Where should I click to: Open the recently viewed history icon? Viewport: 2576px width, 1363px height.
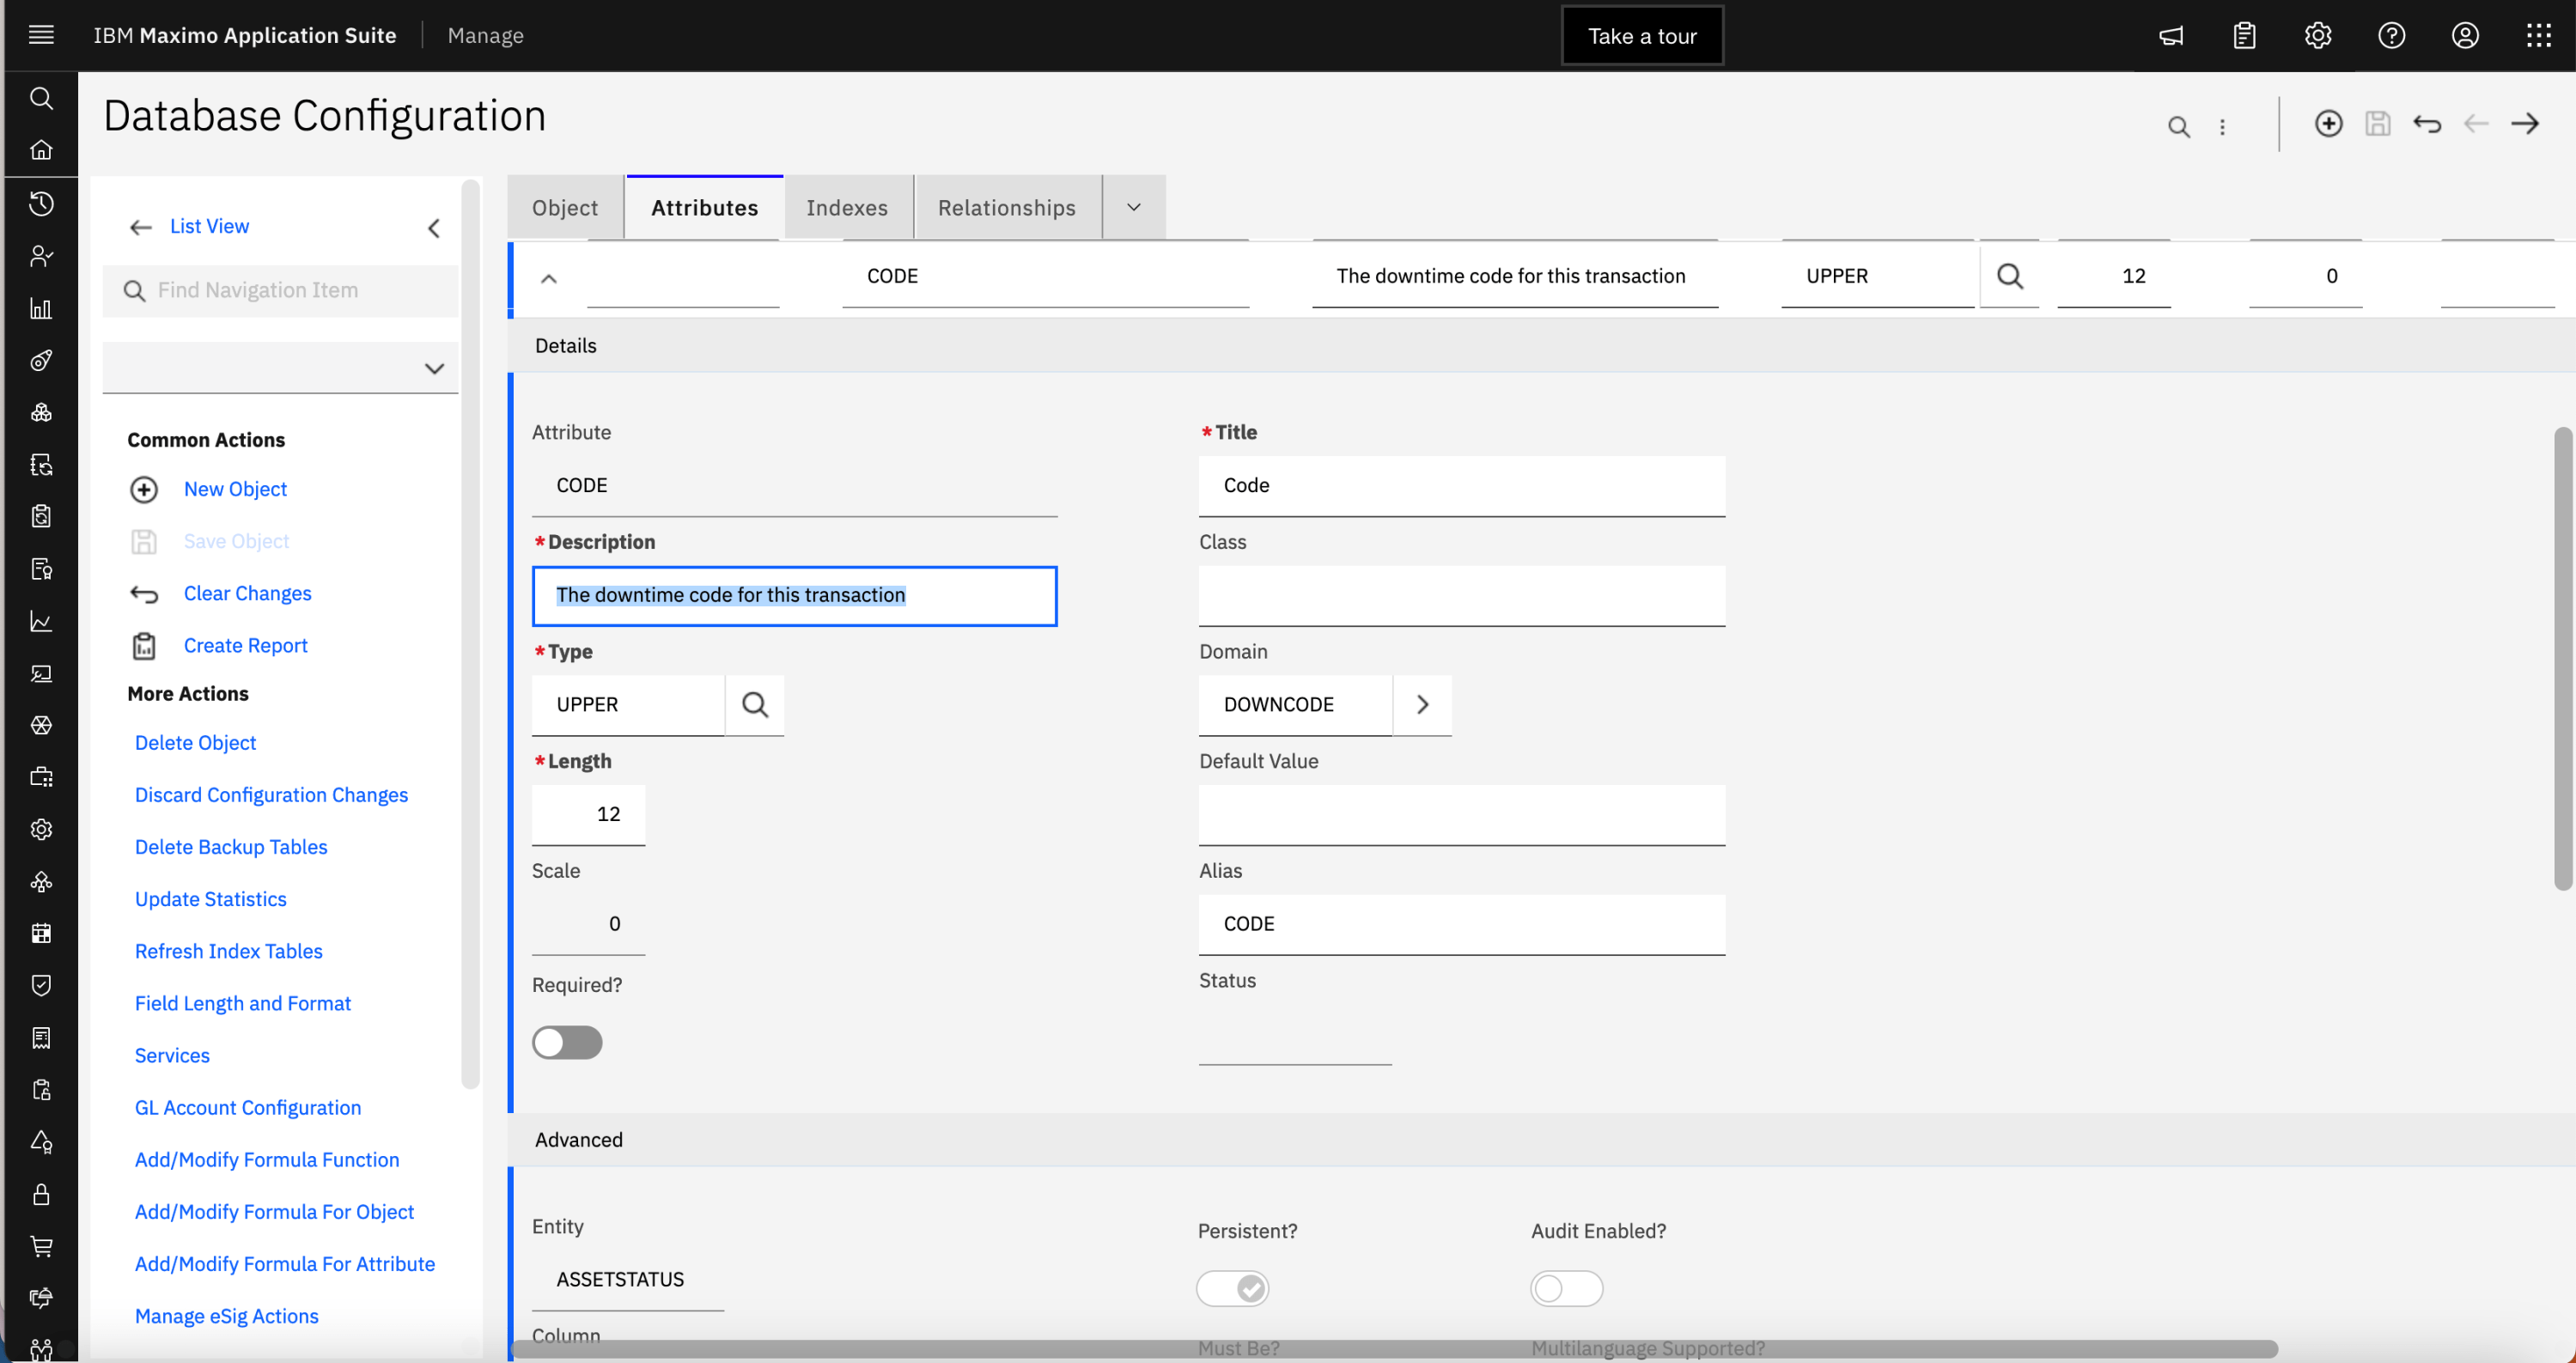pyautogui.click(x=41, y=203)
